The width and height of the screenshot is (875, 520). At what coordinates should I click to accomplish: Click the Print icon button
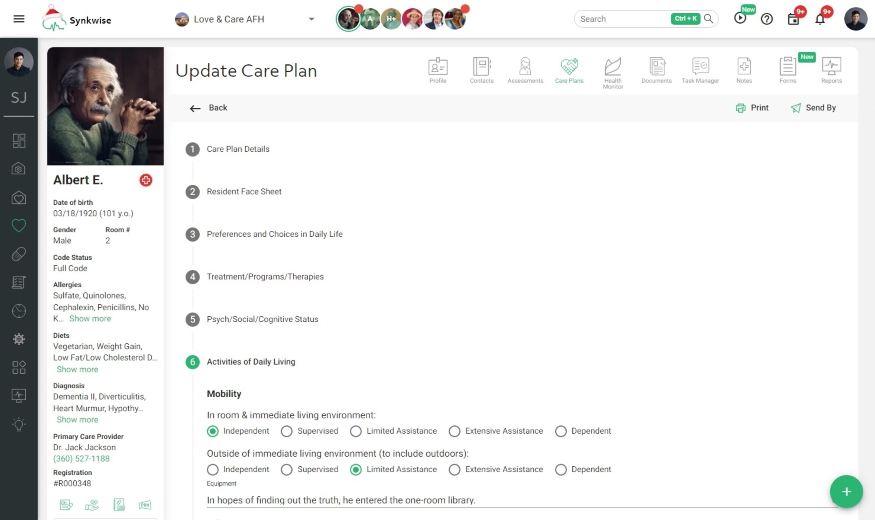click(x=752, y=108)
